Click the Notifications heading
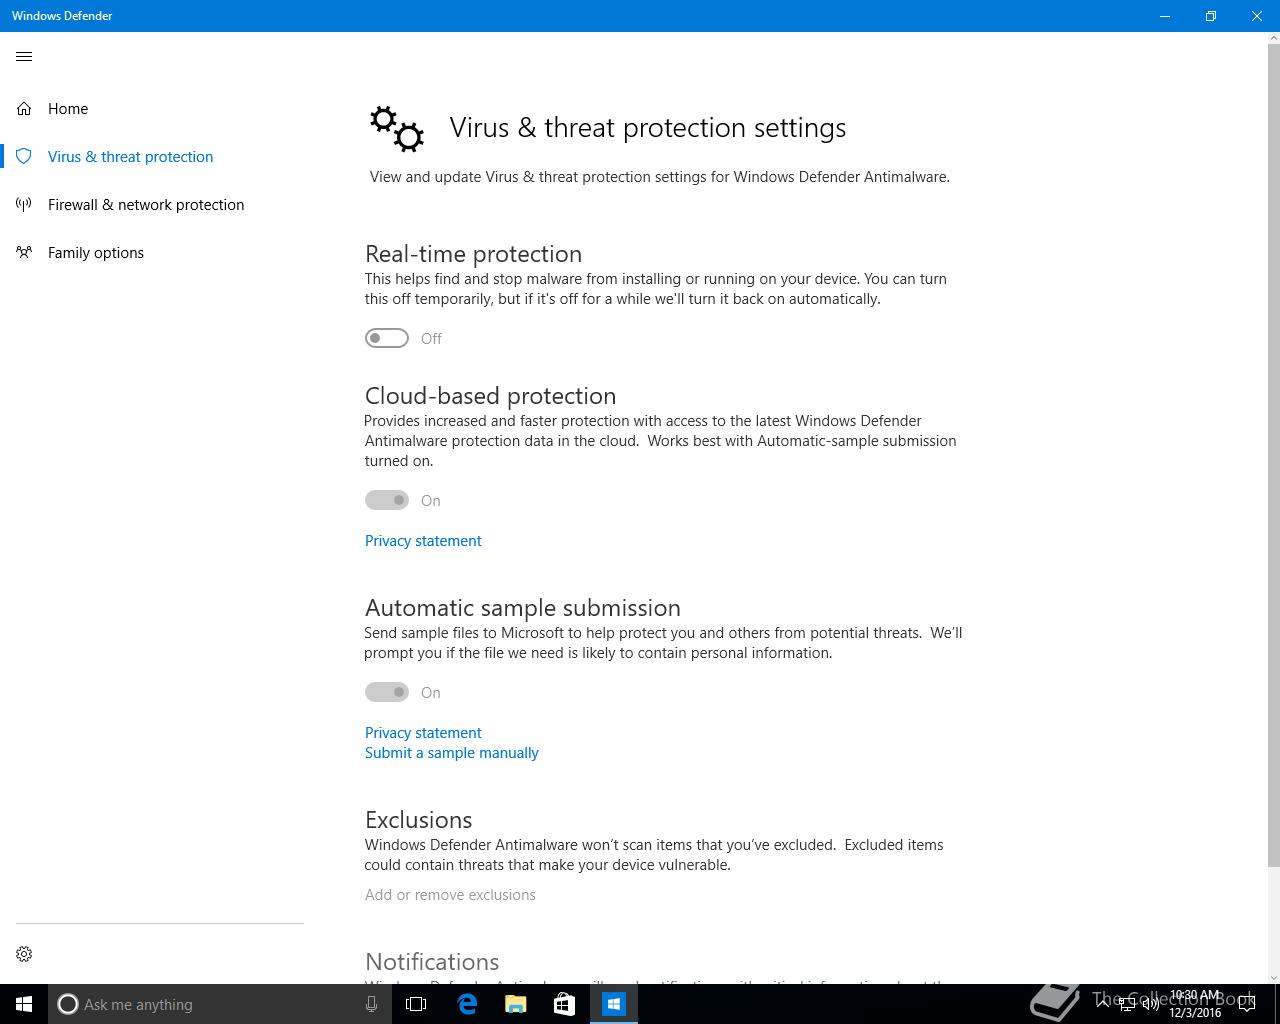 pyautogui.click(x=432, y=962)
